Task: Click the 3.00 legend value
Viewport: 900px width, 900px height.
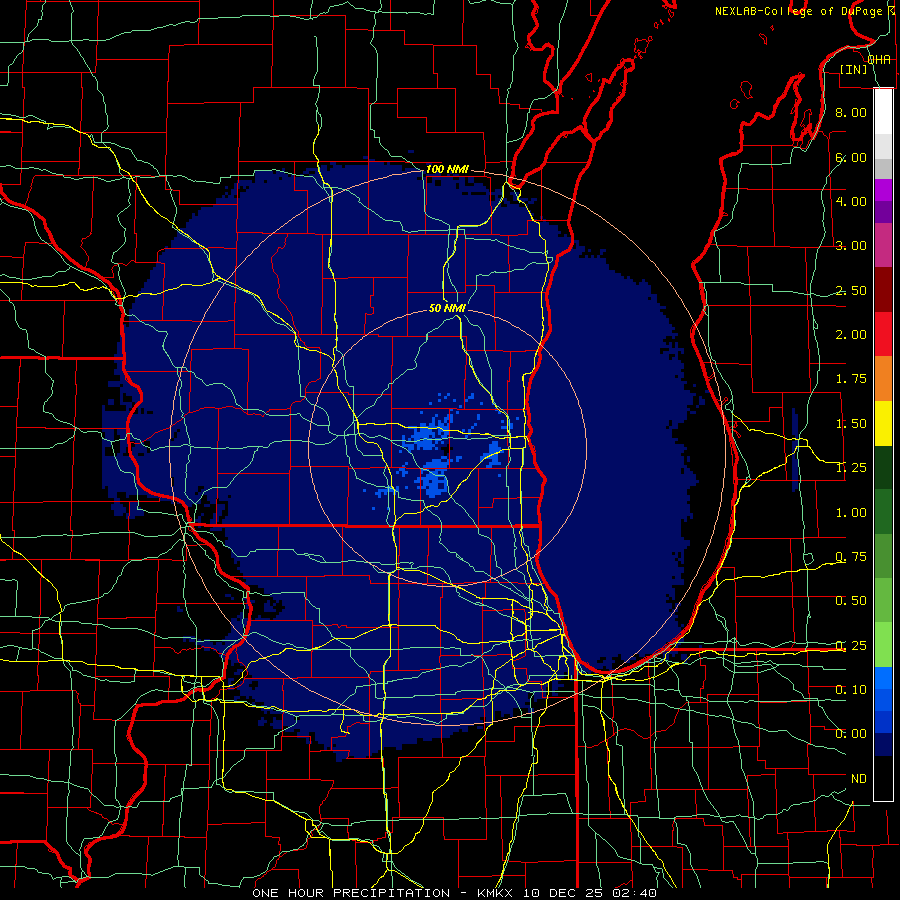Action: point(851,246)
